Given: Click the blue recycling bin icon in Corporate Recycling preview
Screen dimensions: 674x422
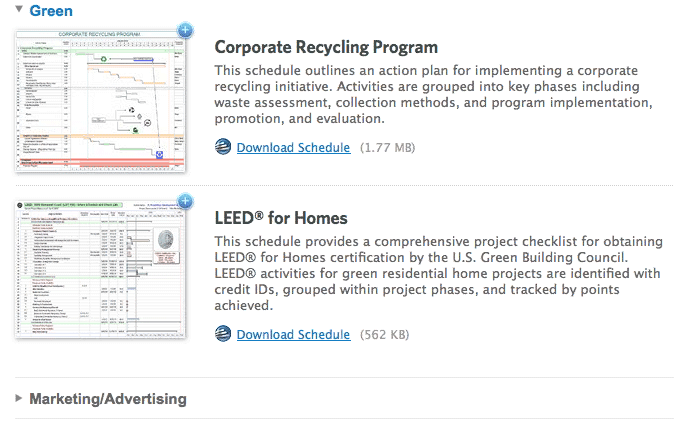Looking at the screenshot, I should (x=159, y=154).
